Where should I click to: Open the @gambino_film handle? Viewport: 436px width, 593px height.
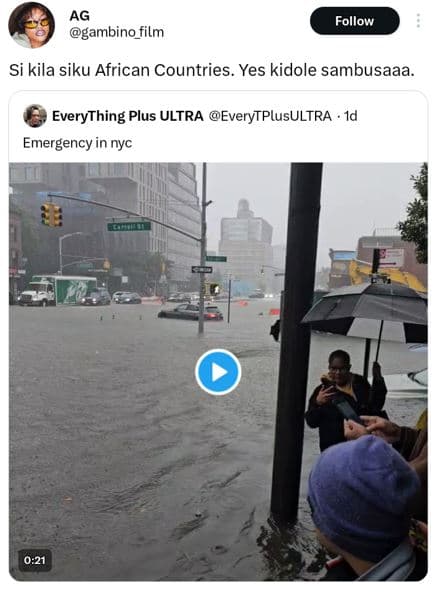click(116, 33)
